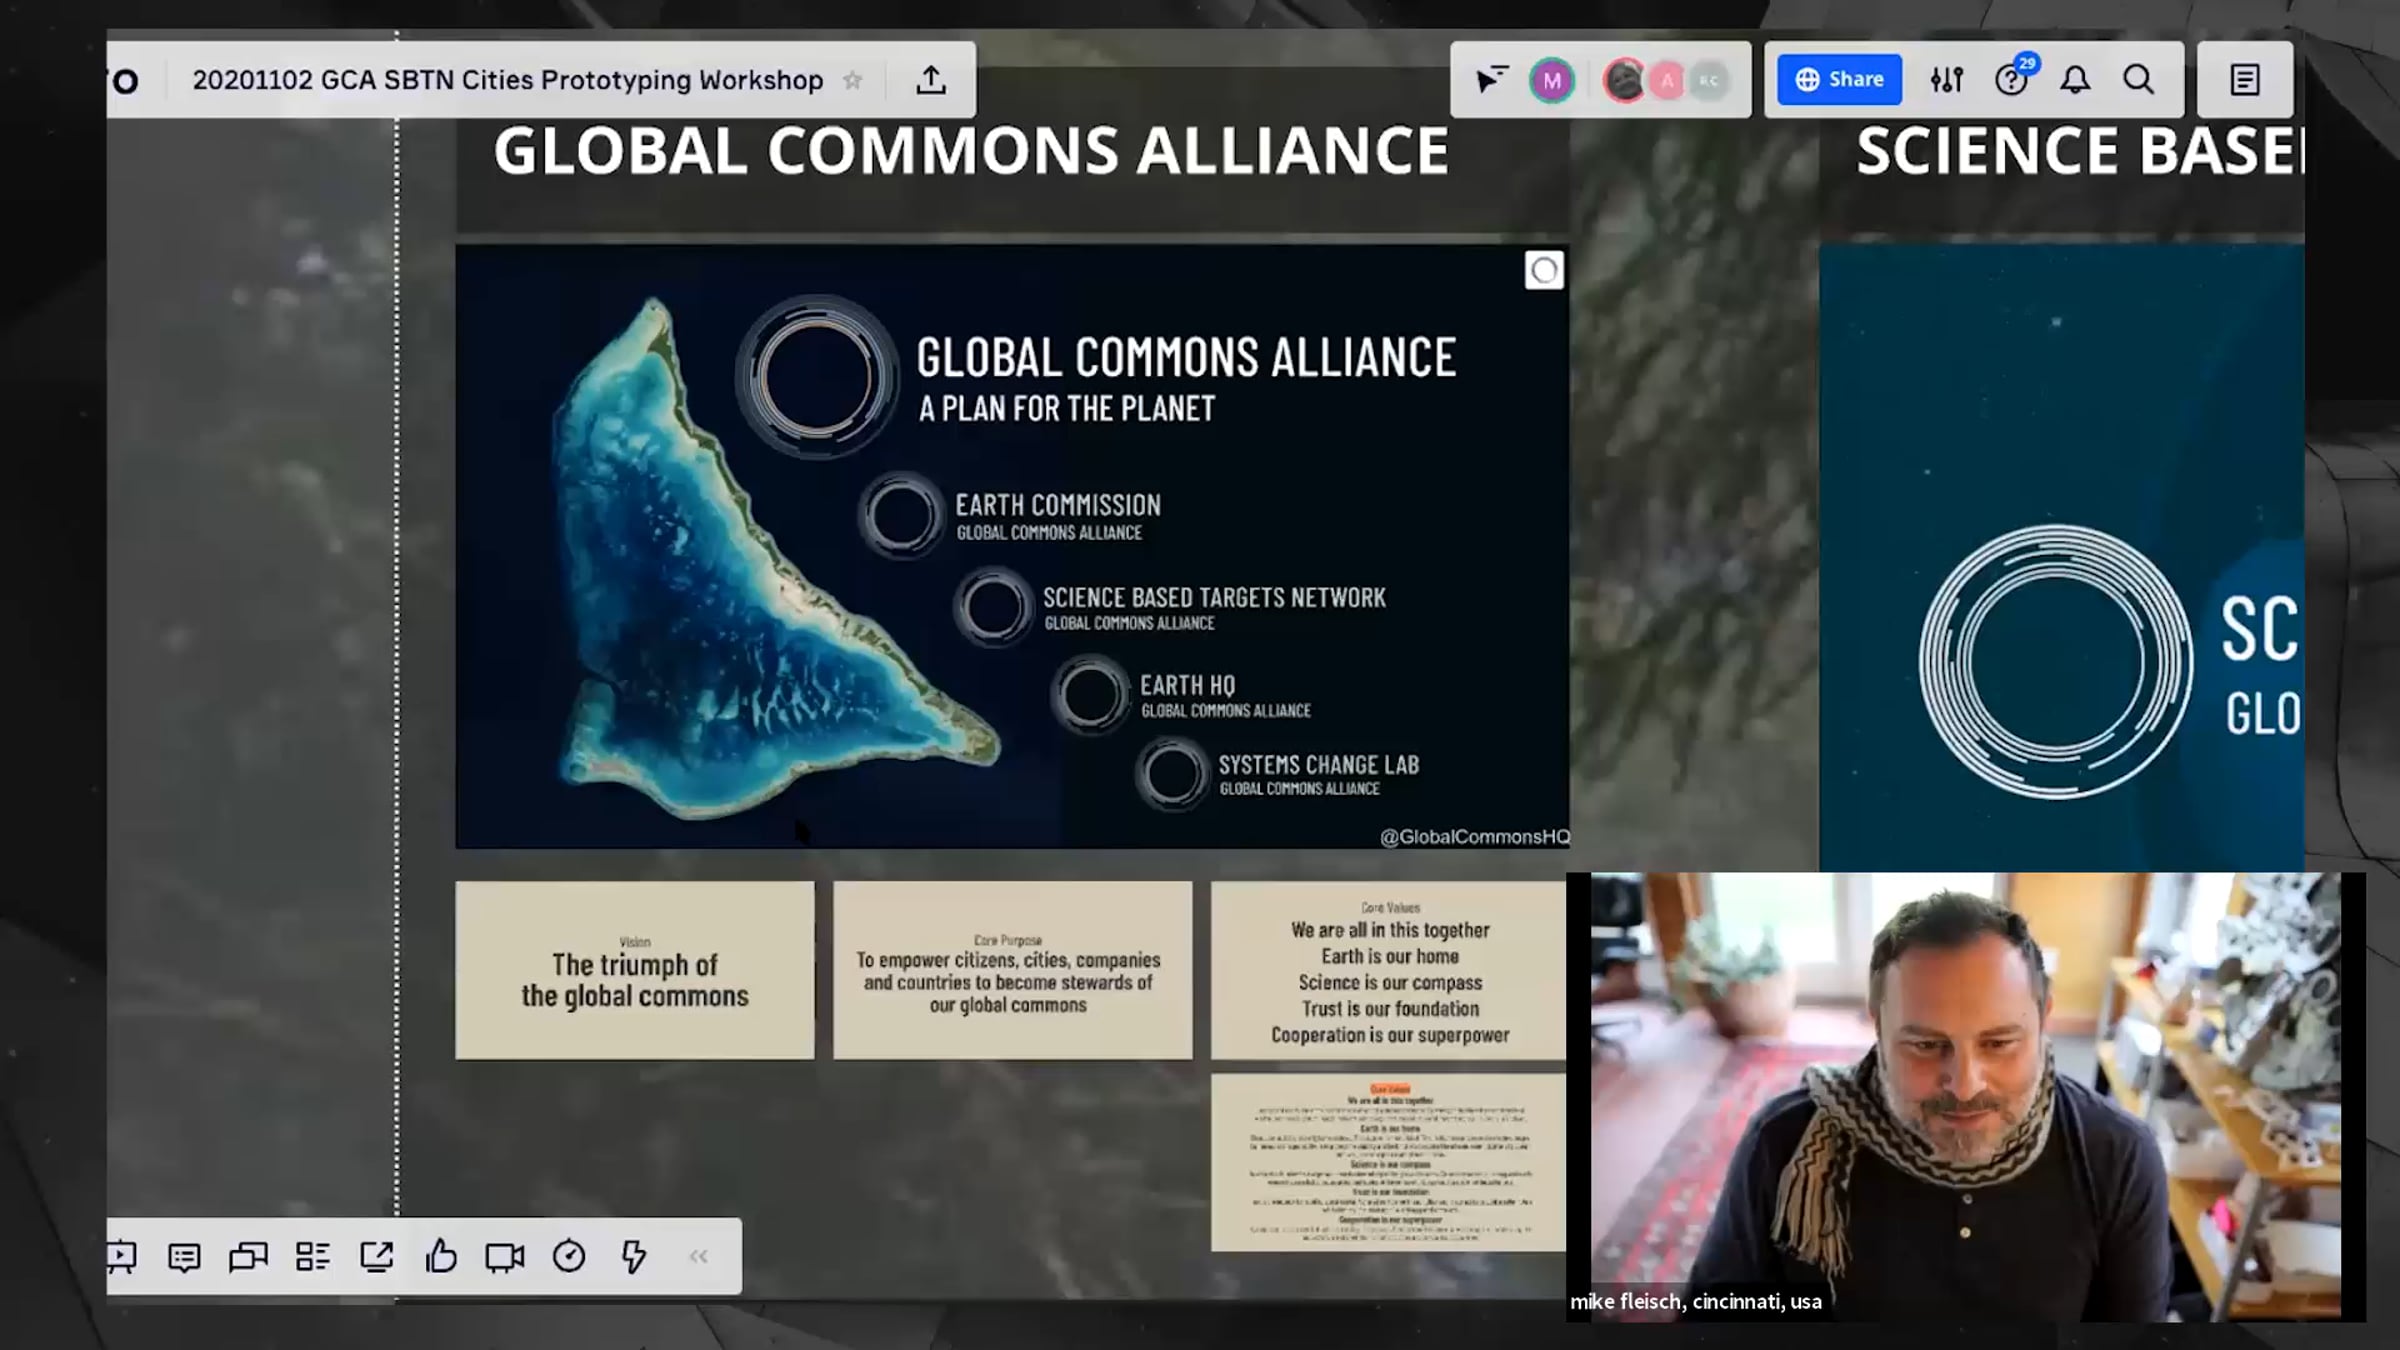Open the comments icon in bottom toolbar

pyautogui.click(x=184, y=1256)
